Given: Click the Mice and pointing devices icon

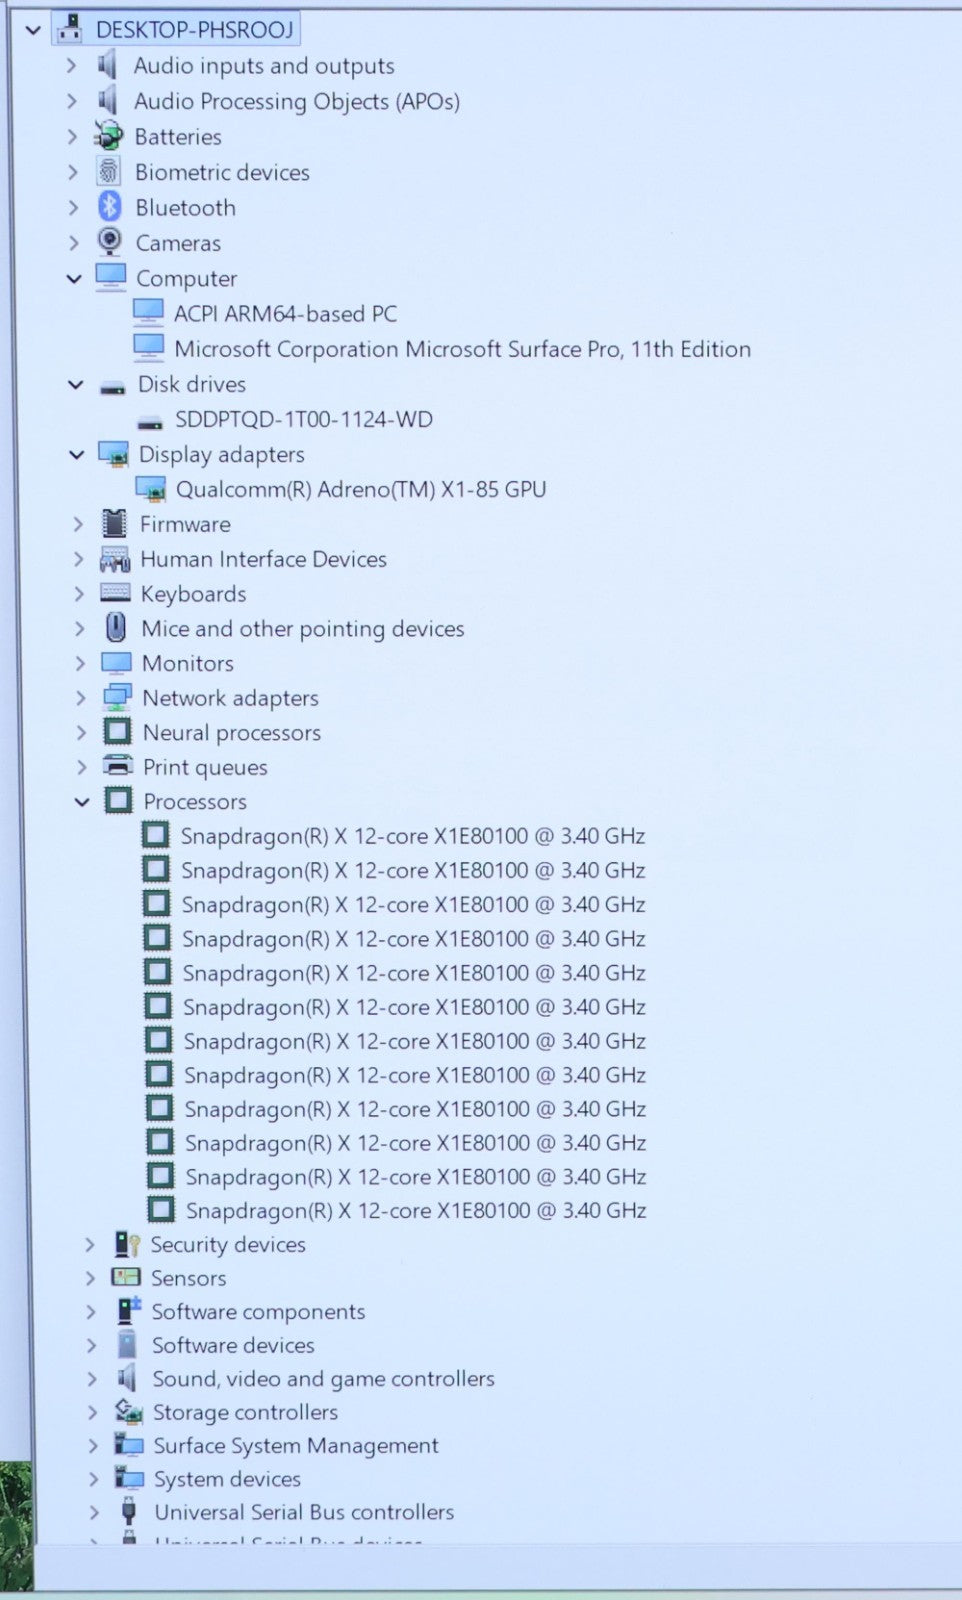Looking at the screenshot, I should click(116, 628).
